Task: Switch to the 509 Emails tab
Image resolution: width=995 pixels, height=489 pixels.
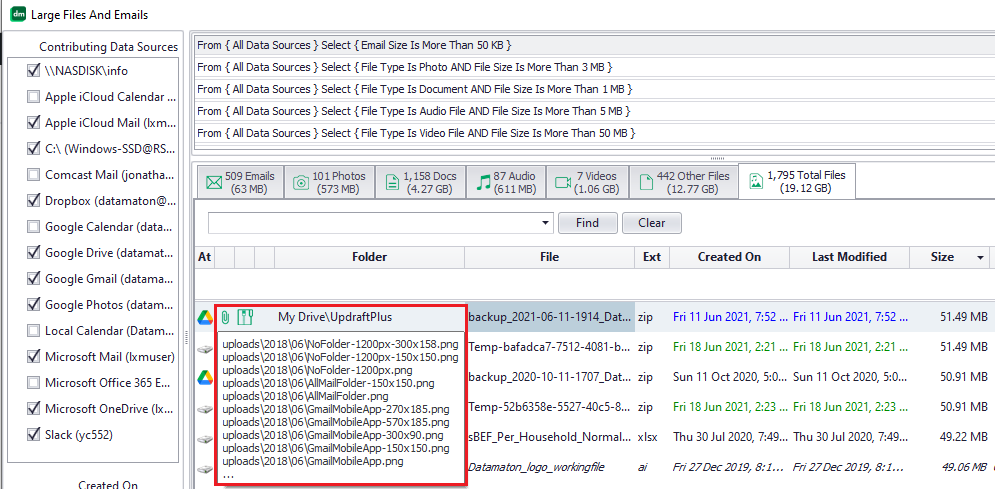Action: click(240, 183)
